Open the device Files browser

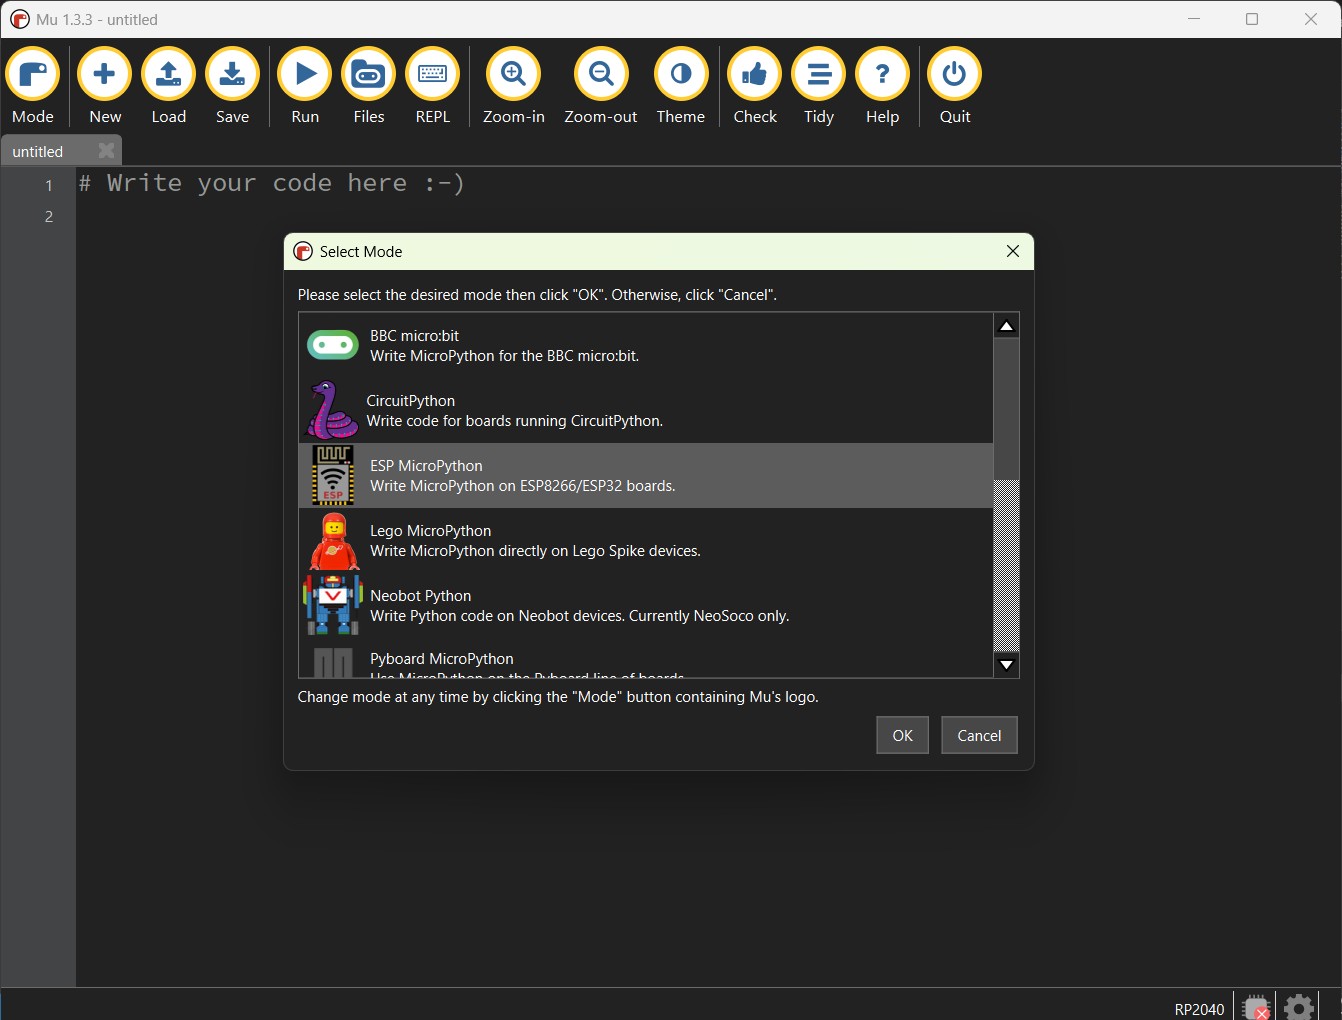pos(369,87)
